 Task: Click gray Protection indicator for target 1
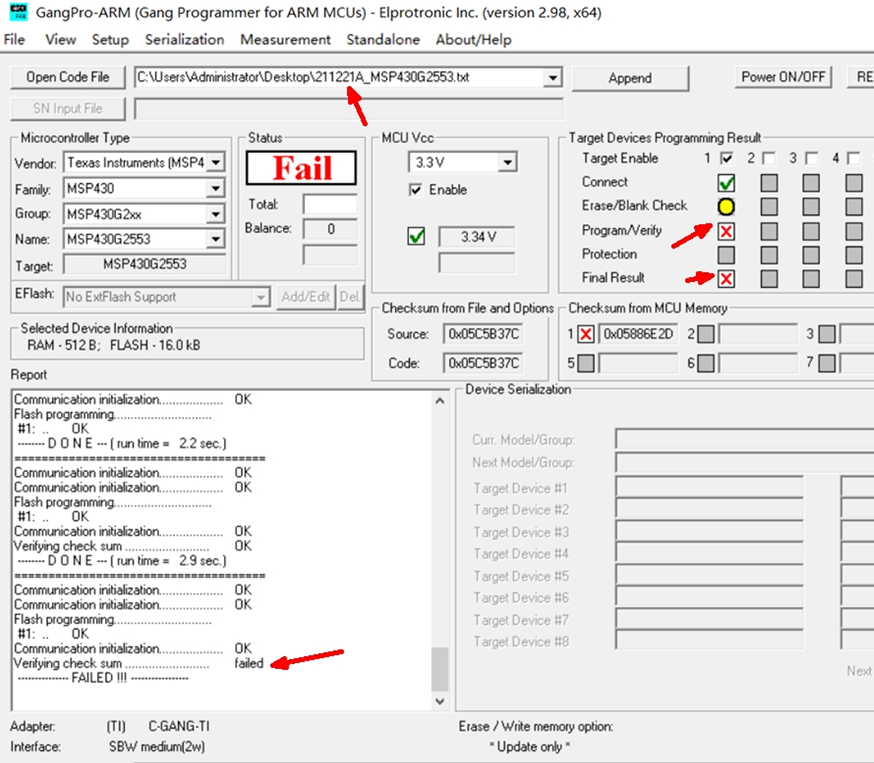pyautogui.click(x=726, y=255)
